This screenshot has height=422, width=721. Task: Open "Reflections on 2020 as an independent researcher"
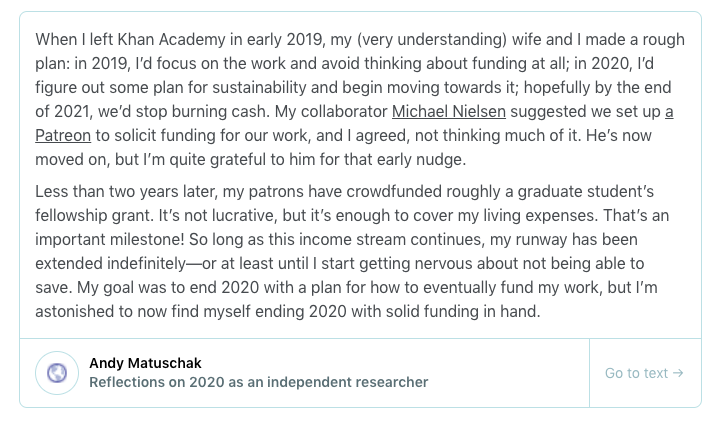pos(258,382)
